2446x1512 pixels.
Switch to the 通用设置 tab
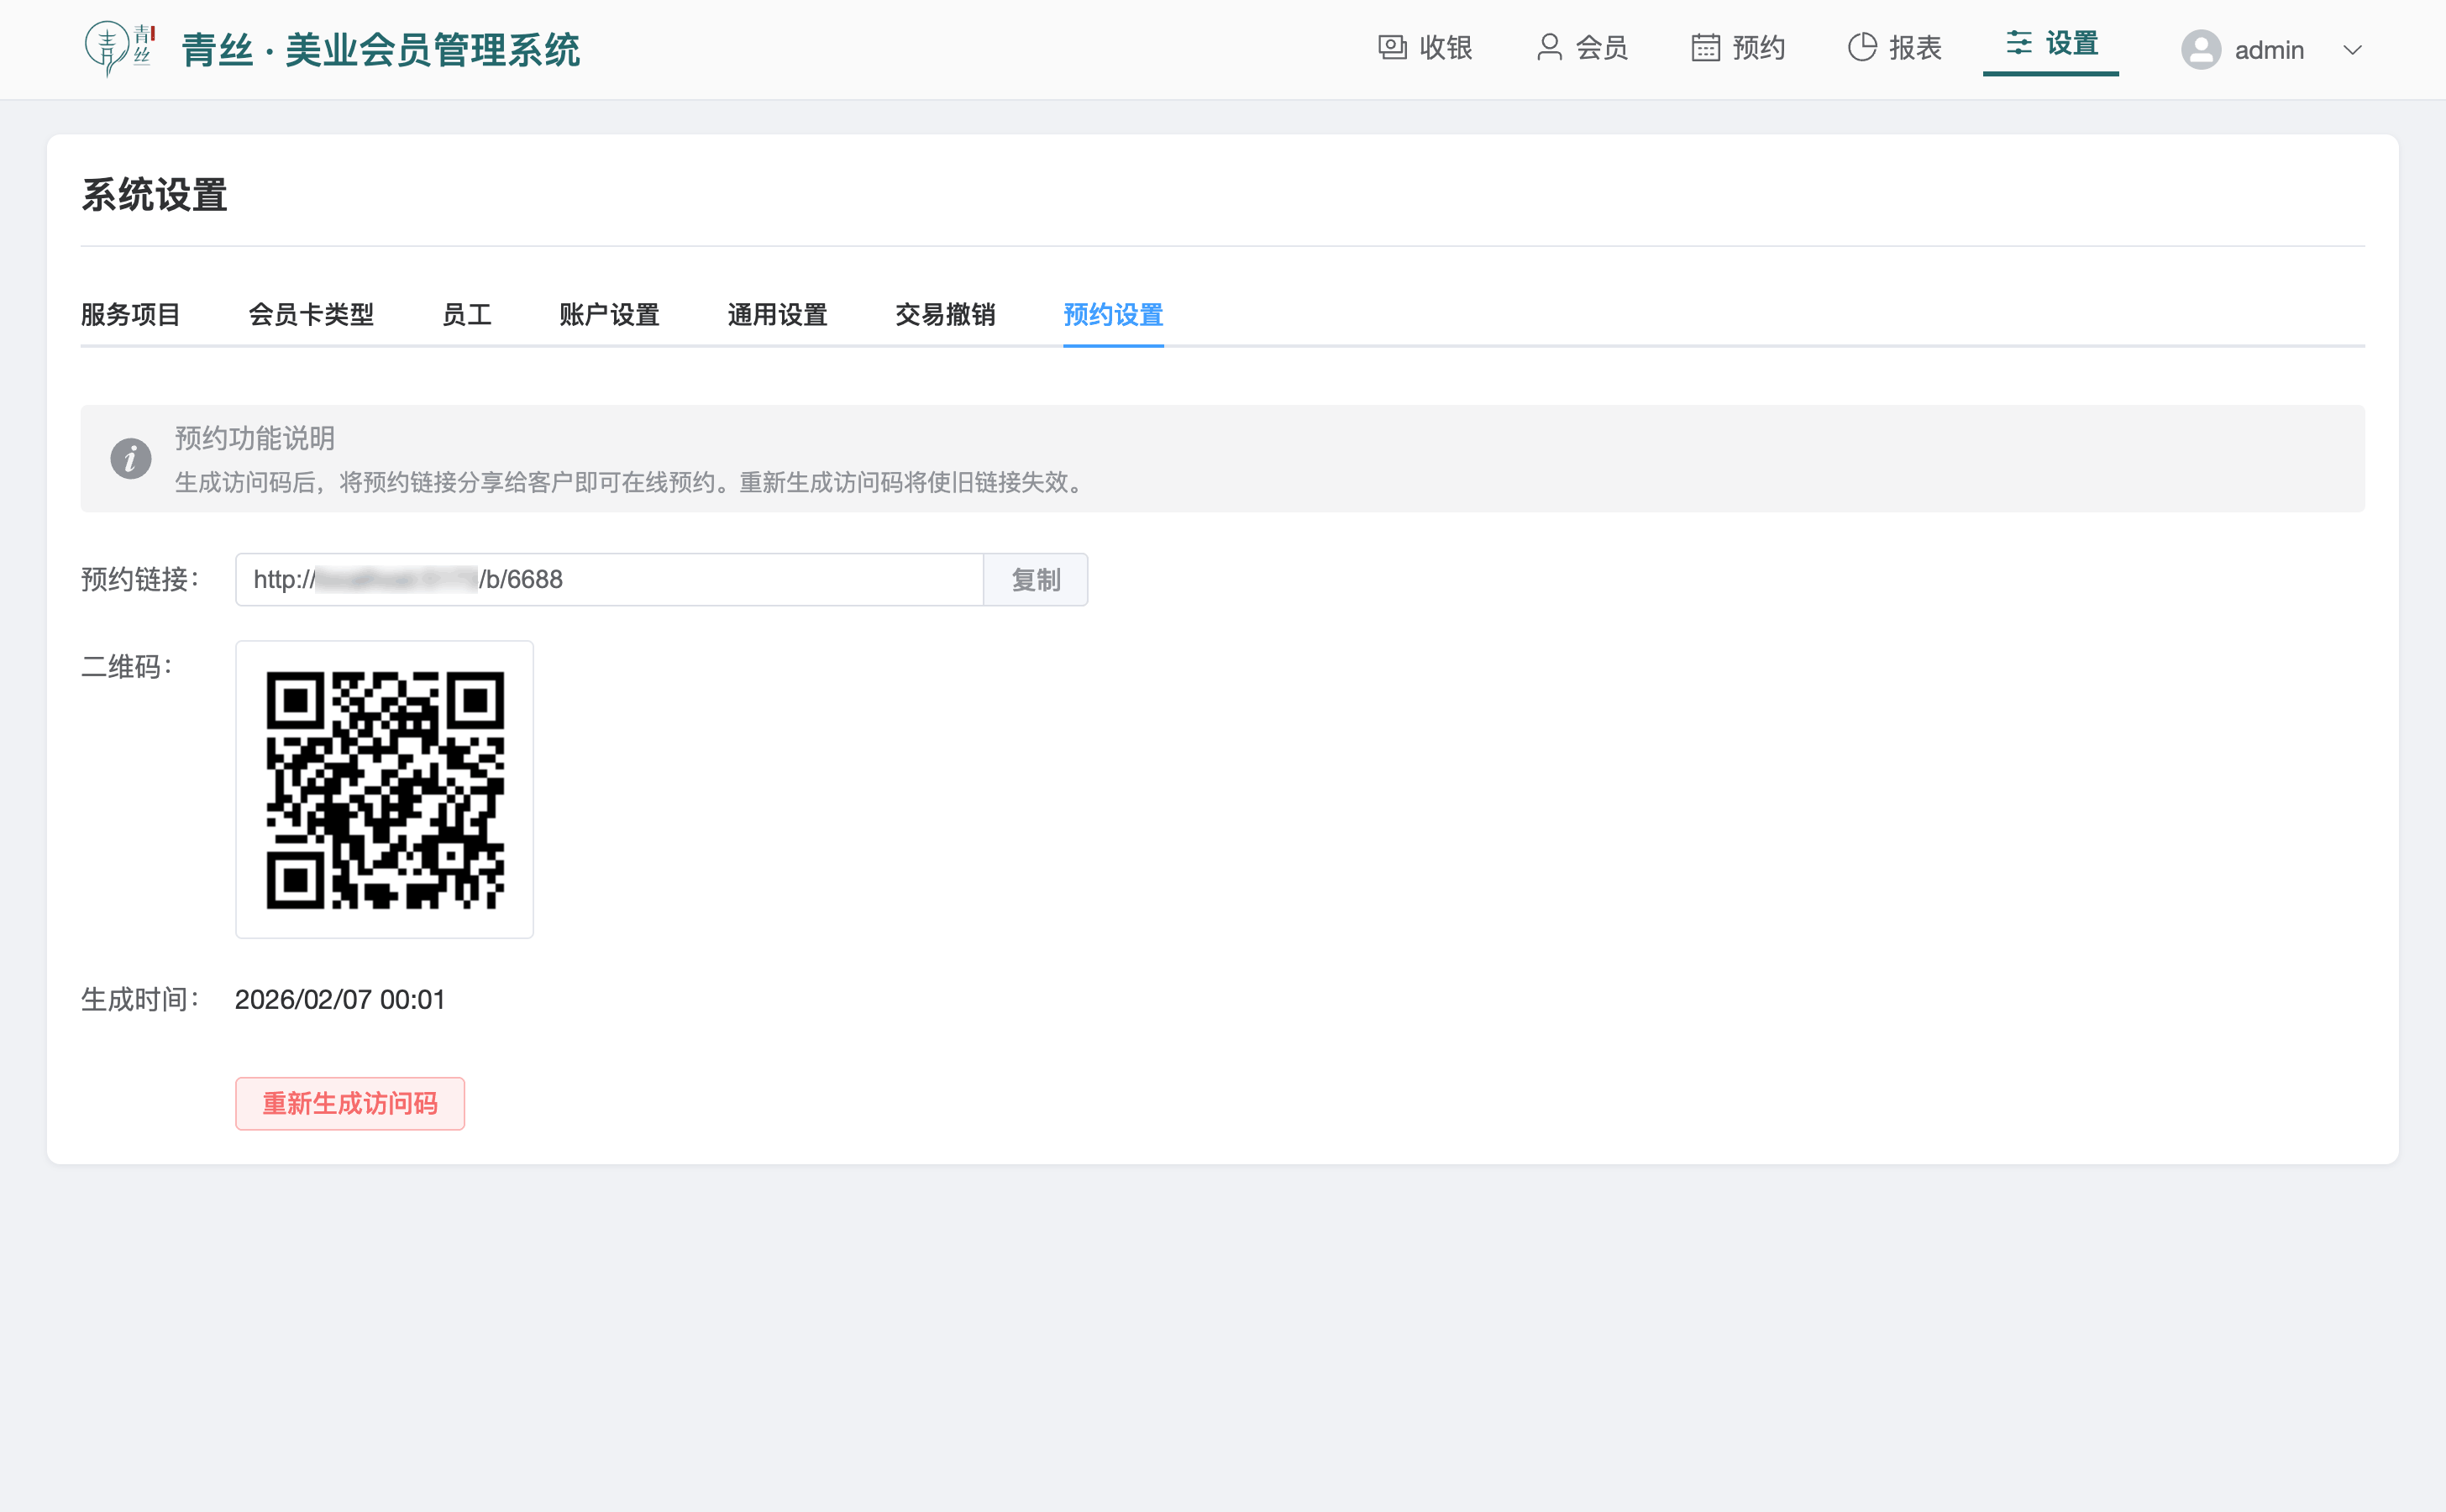(x=778, y=315)
